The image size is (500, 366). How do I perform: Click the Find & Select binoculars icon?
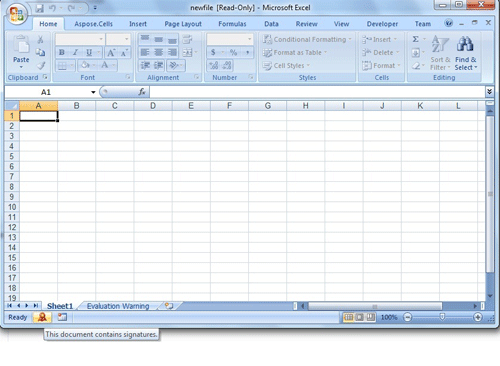pyautogui.click(x=465, y=44)
